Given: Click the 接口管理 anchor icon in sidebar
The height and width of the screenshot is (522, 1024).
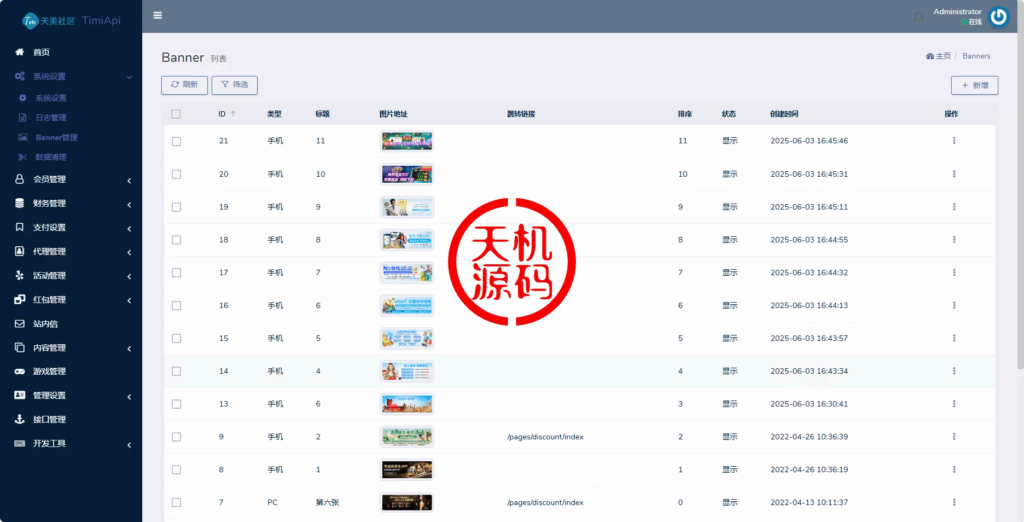Looking at the screenshot, I should 20,420.
